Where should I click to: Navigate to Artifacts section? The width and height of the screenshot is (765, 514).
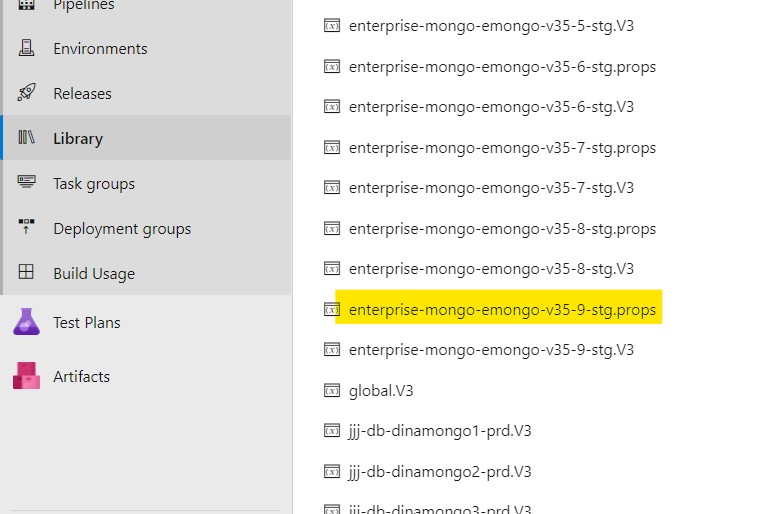pos(81,376)
